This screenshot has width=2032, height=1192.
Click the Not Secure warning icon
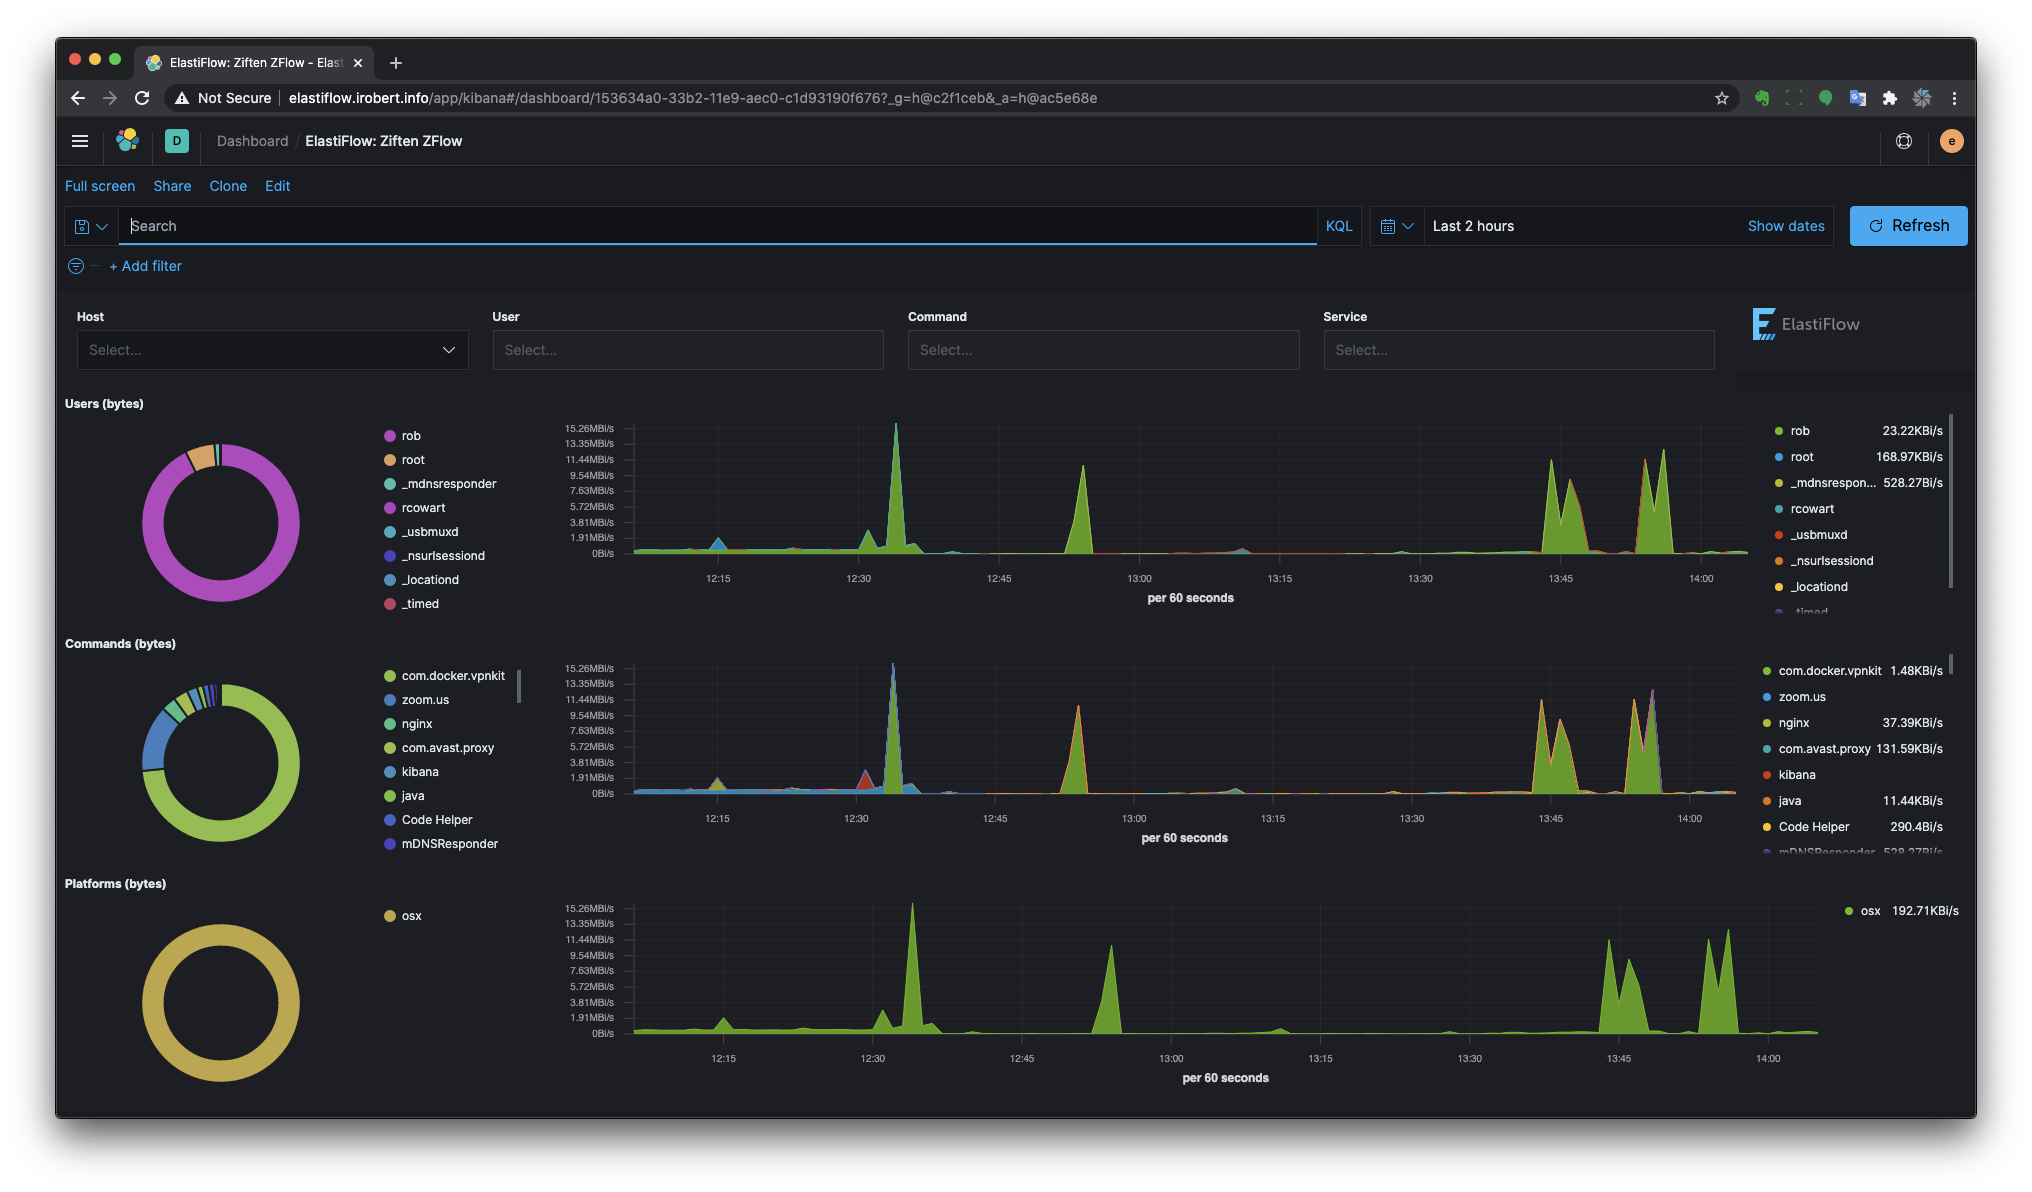(182, 98)
